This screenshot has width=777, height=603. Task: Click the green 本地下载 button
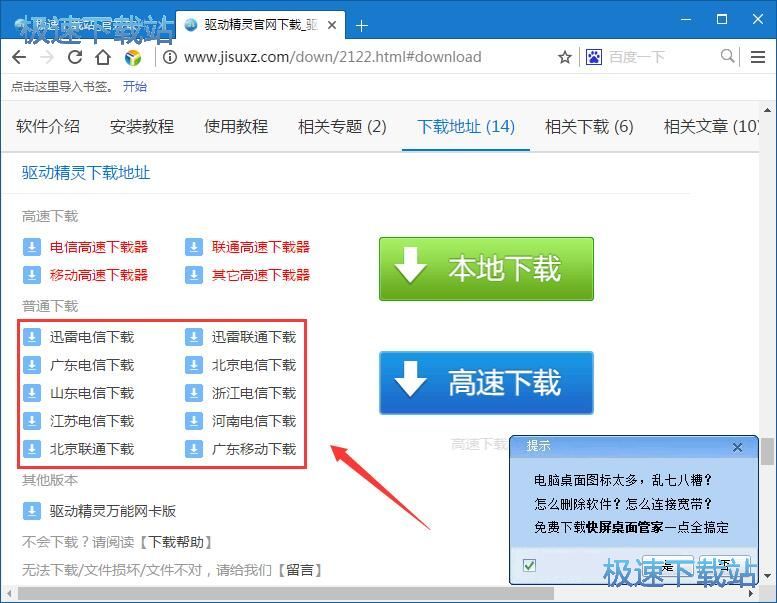(486, 269)
